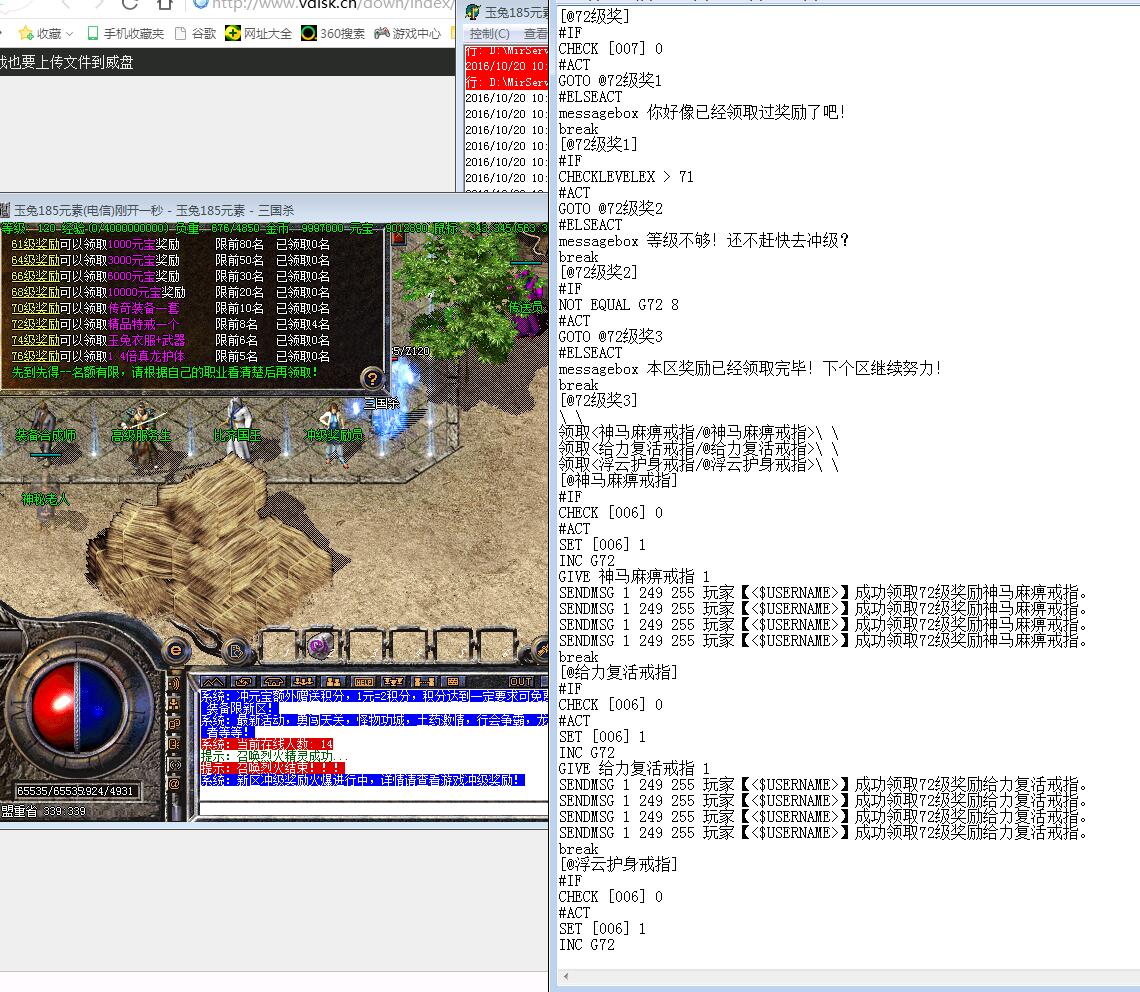
Task: Click the script label '[@给力复活戒指]'
Action: tap(619, 673)
